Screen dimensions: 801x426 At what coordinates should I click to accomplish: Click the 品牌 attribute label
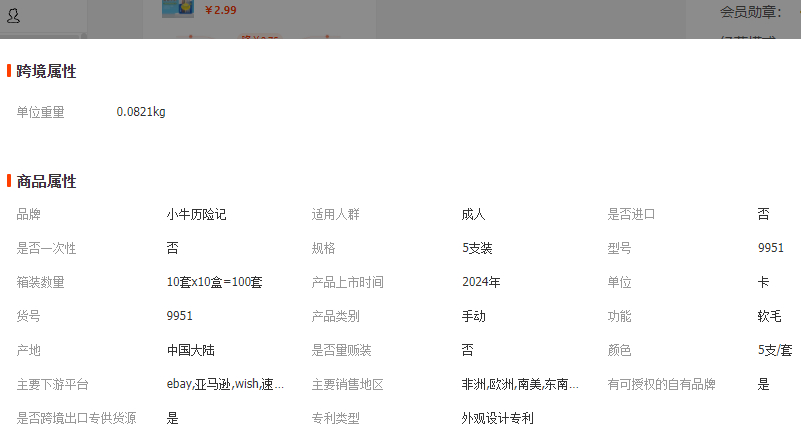point(29,214)
